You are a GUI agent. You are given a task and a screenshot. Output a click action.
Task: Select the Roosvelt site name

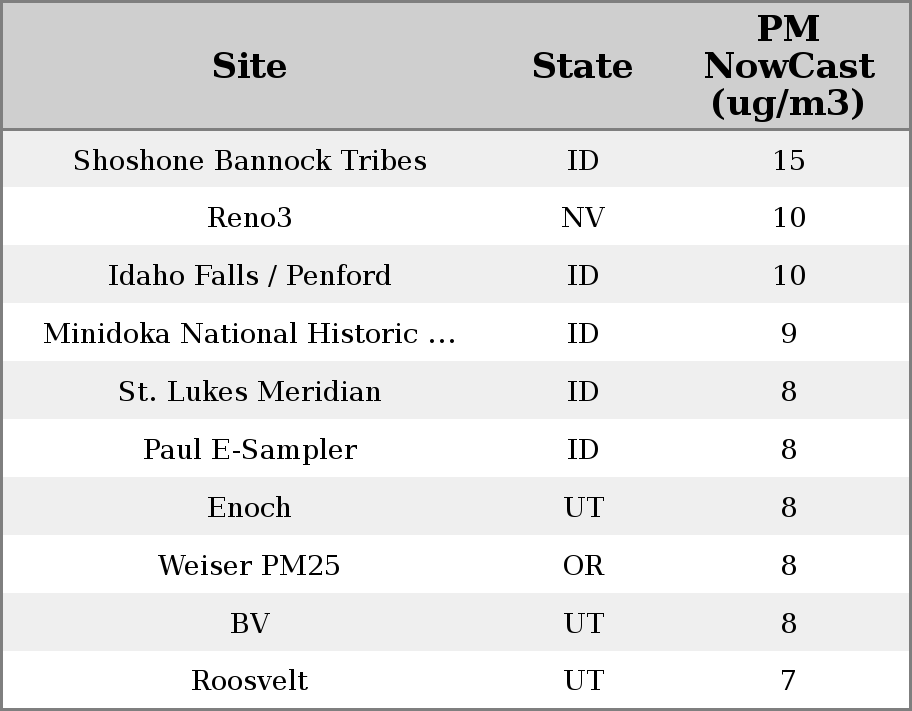(249, 681)
